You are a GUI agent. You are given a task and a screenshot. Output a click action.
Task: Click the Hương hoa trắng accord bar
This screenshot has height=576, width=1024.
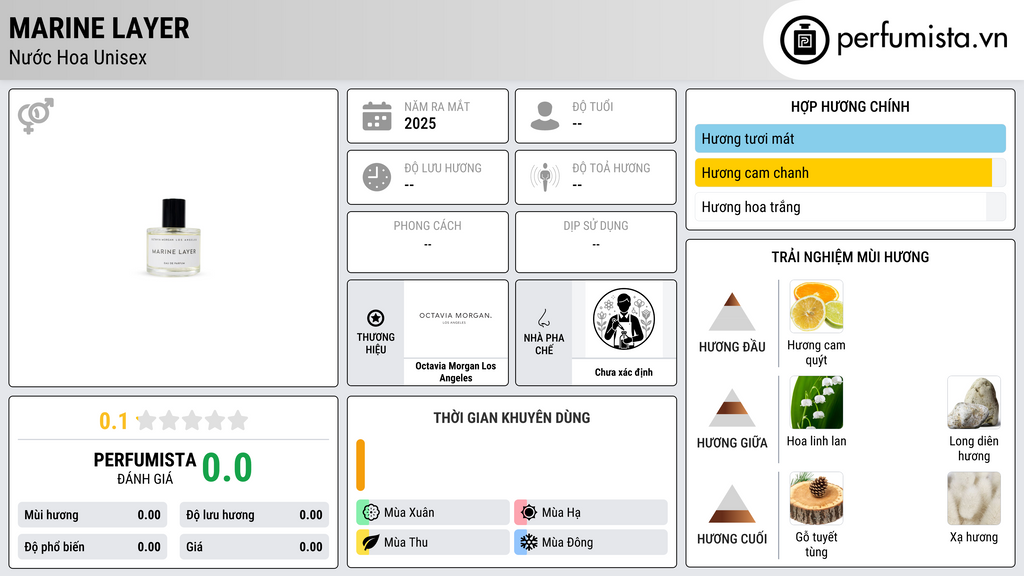coord(850,207)
